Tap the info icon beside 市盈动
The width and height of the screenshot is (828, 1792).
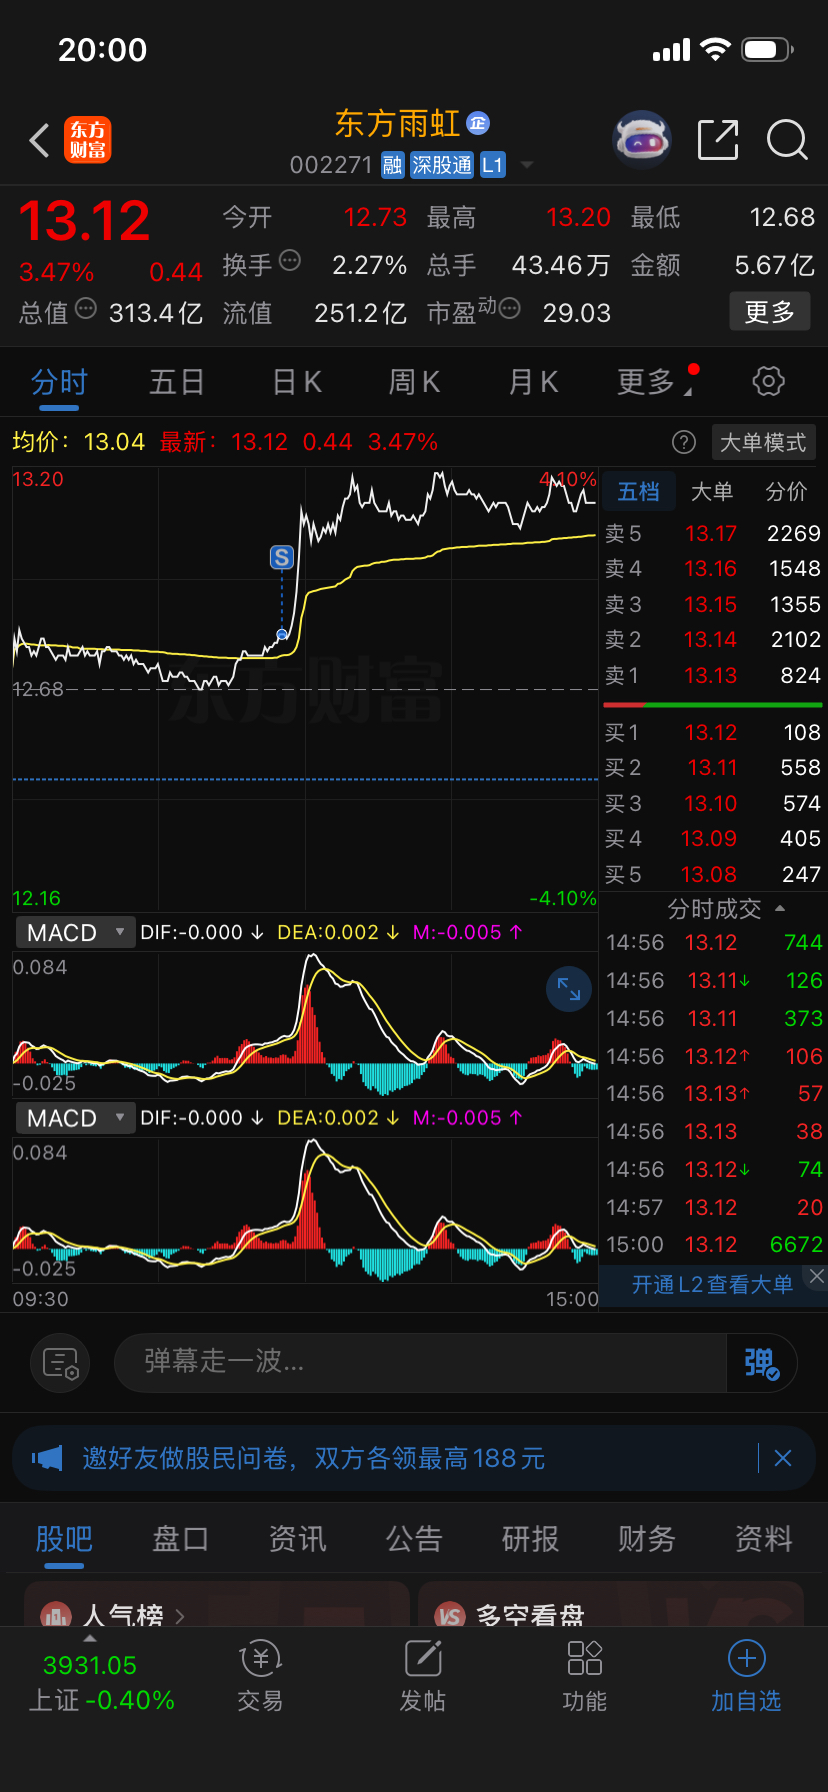509,309
